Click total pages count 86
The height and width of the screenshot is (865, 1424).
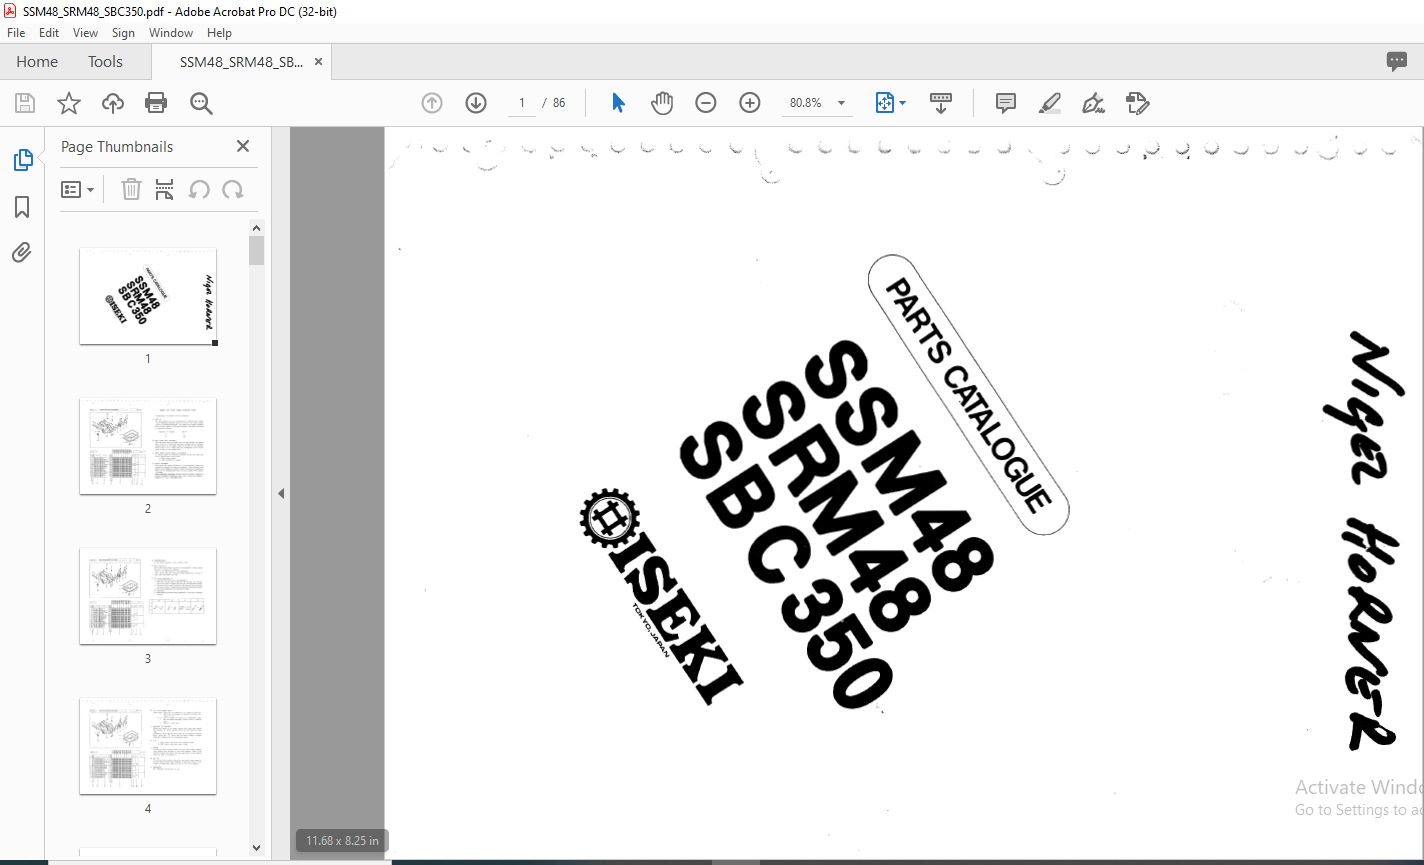coord(559,103)
